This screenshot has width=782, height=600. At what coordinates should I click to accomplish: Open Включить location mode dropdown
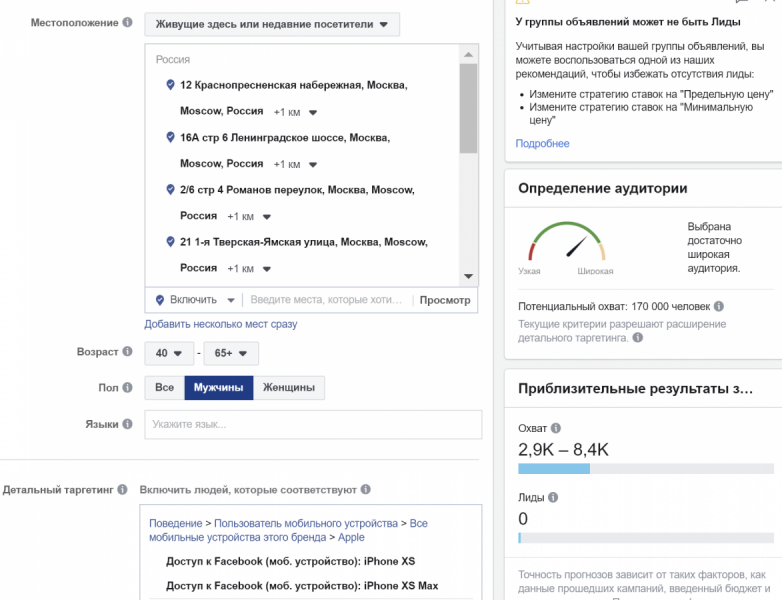coord(194,300)
